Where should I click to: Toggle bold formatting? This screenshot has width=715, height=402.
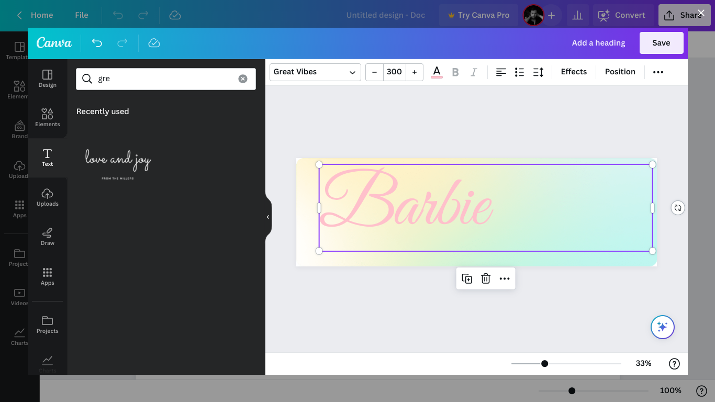455,72
